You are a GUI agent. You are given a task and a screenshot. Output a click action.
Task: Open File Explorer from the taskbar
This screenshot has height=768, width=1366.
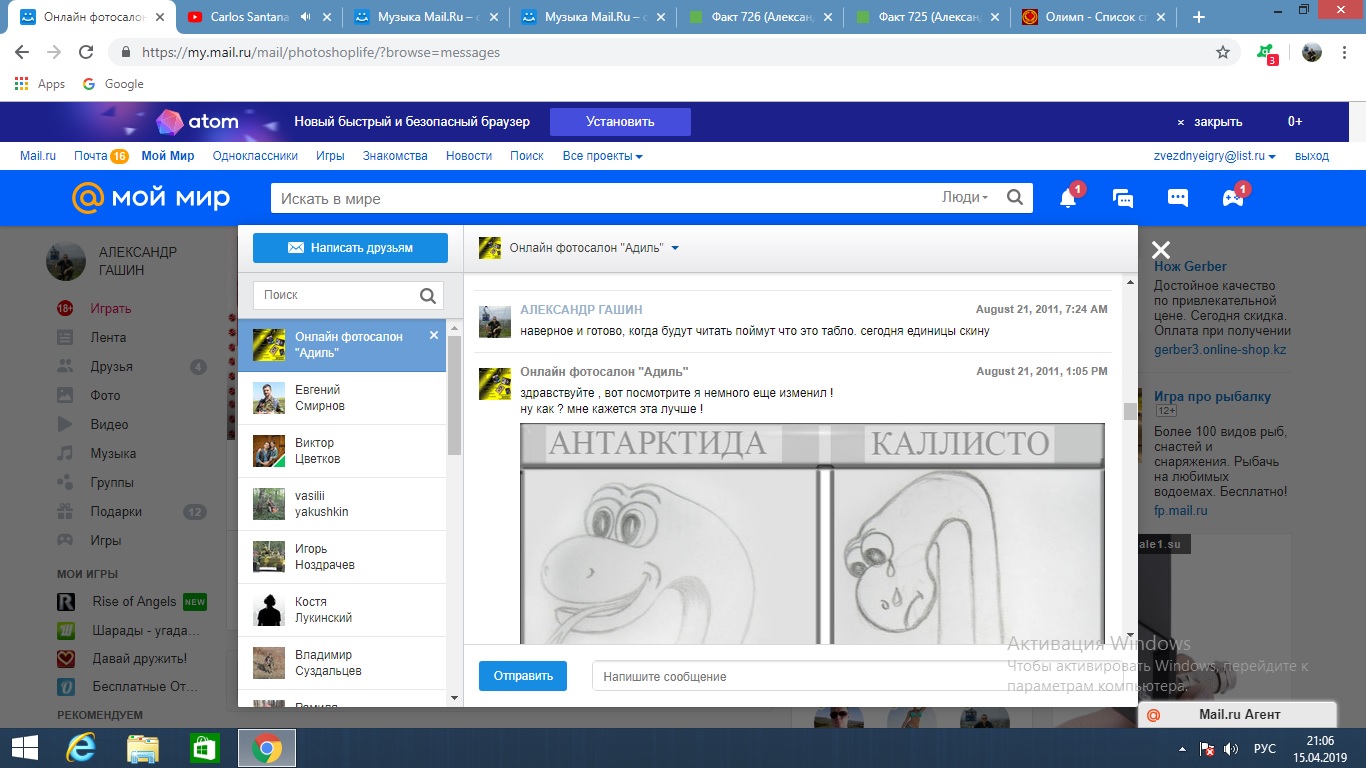coord(143,748)
